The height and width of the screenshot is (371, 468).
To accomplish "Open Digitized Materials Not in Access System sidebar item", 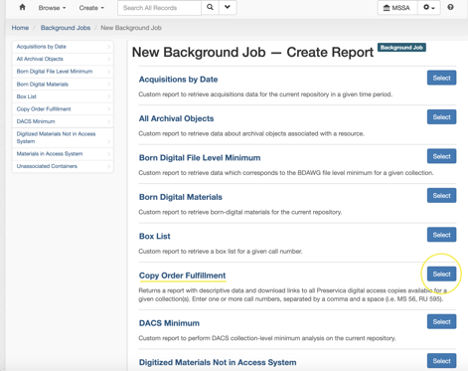I will point(63,137).
